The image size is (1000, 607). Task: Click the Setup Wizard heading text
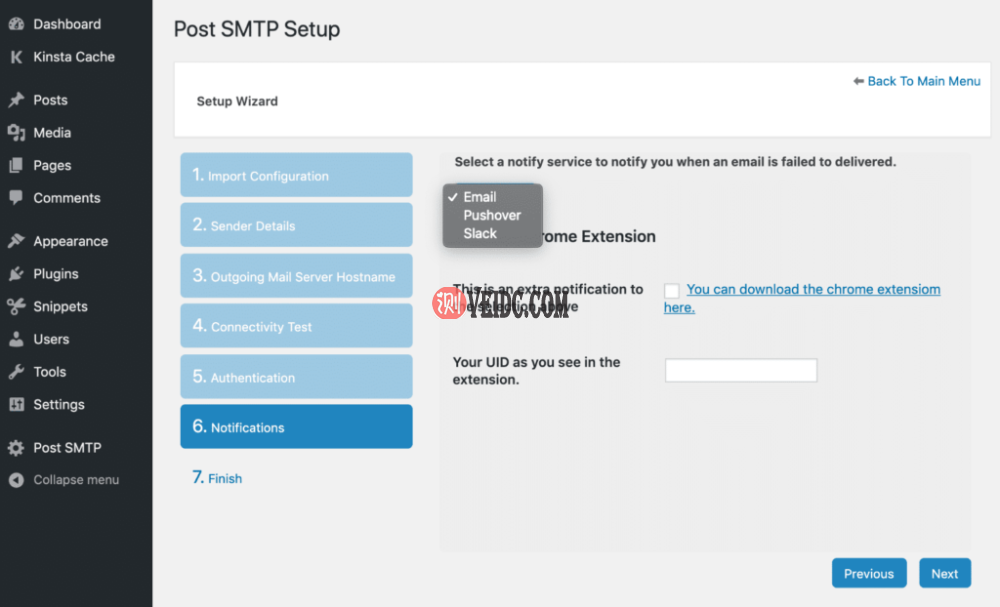click(237, 101)
